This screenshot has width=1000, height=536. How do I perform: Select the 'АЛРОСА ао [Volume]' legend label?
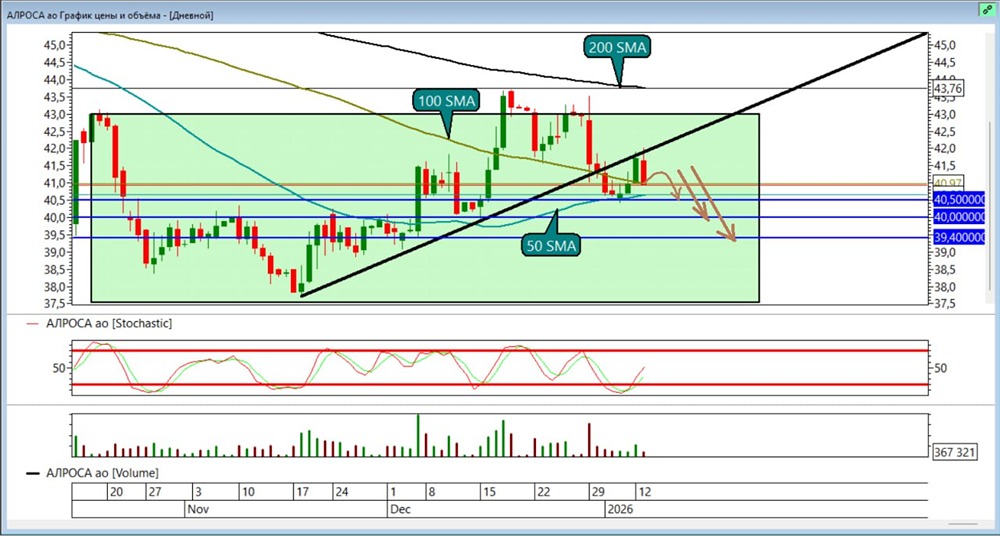coord(102,473)
